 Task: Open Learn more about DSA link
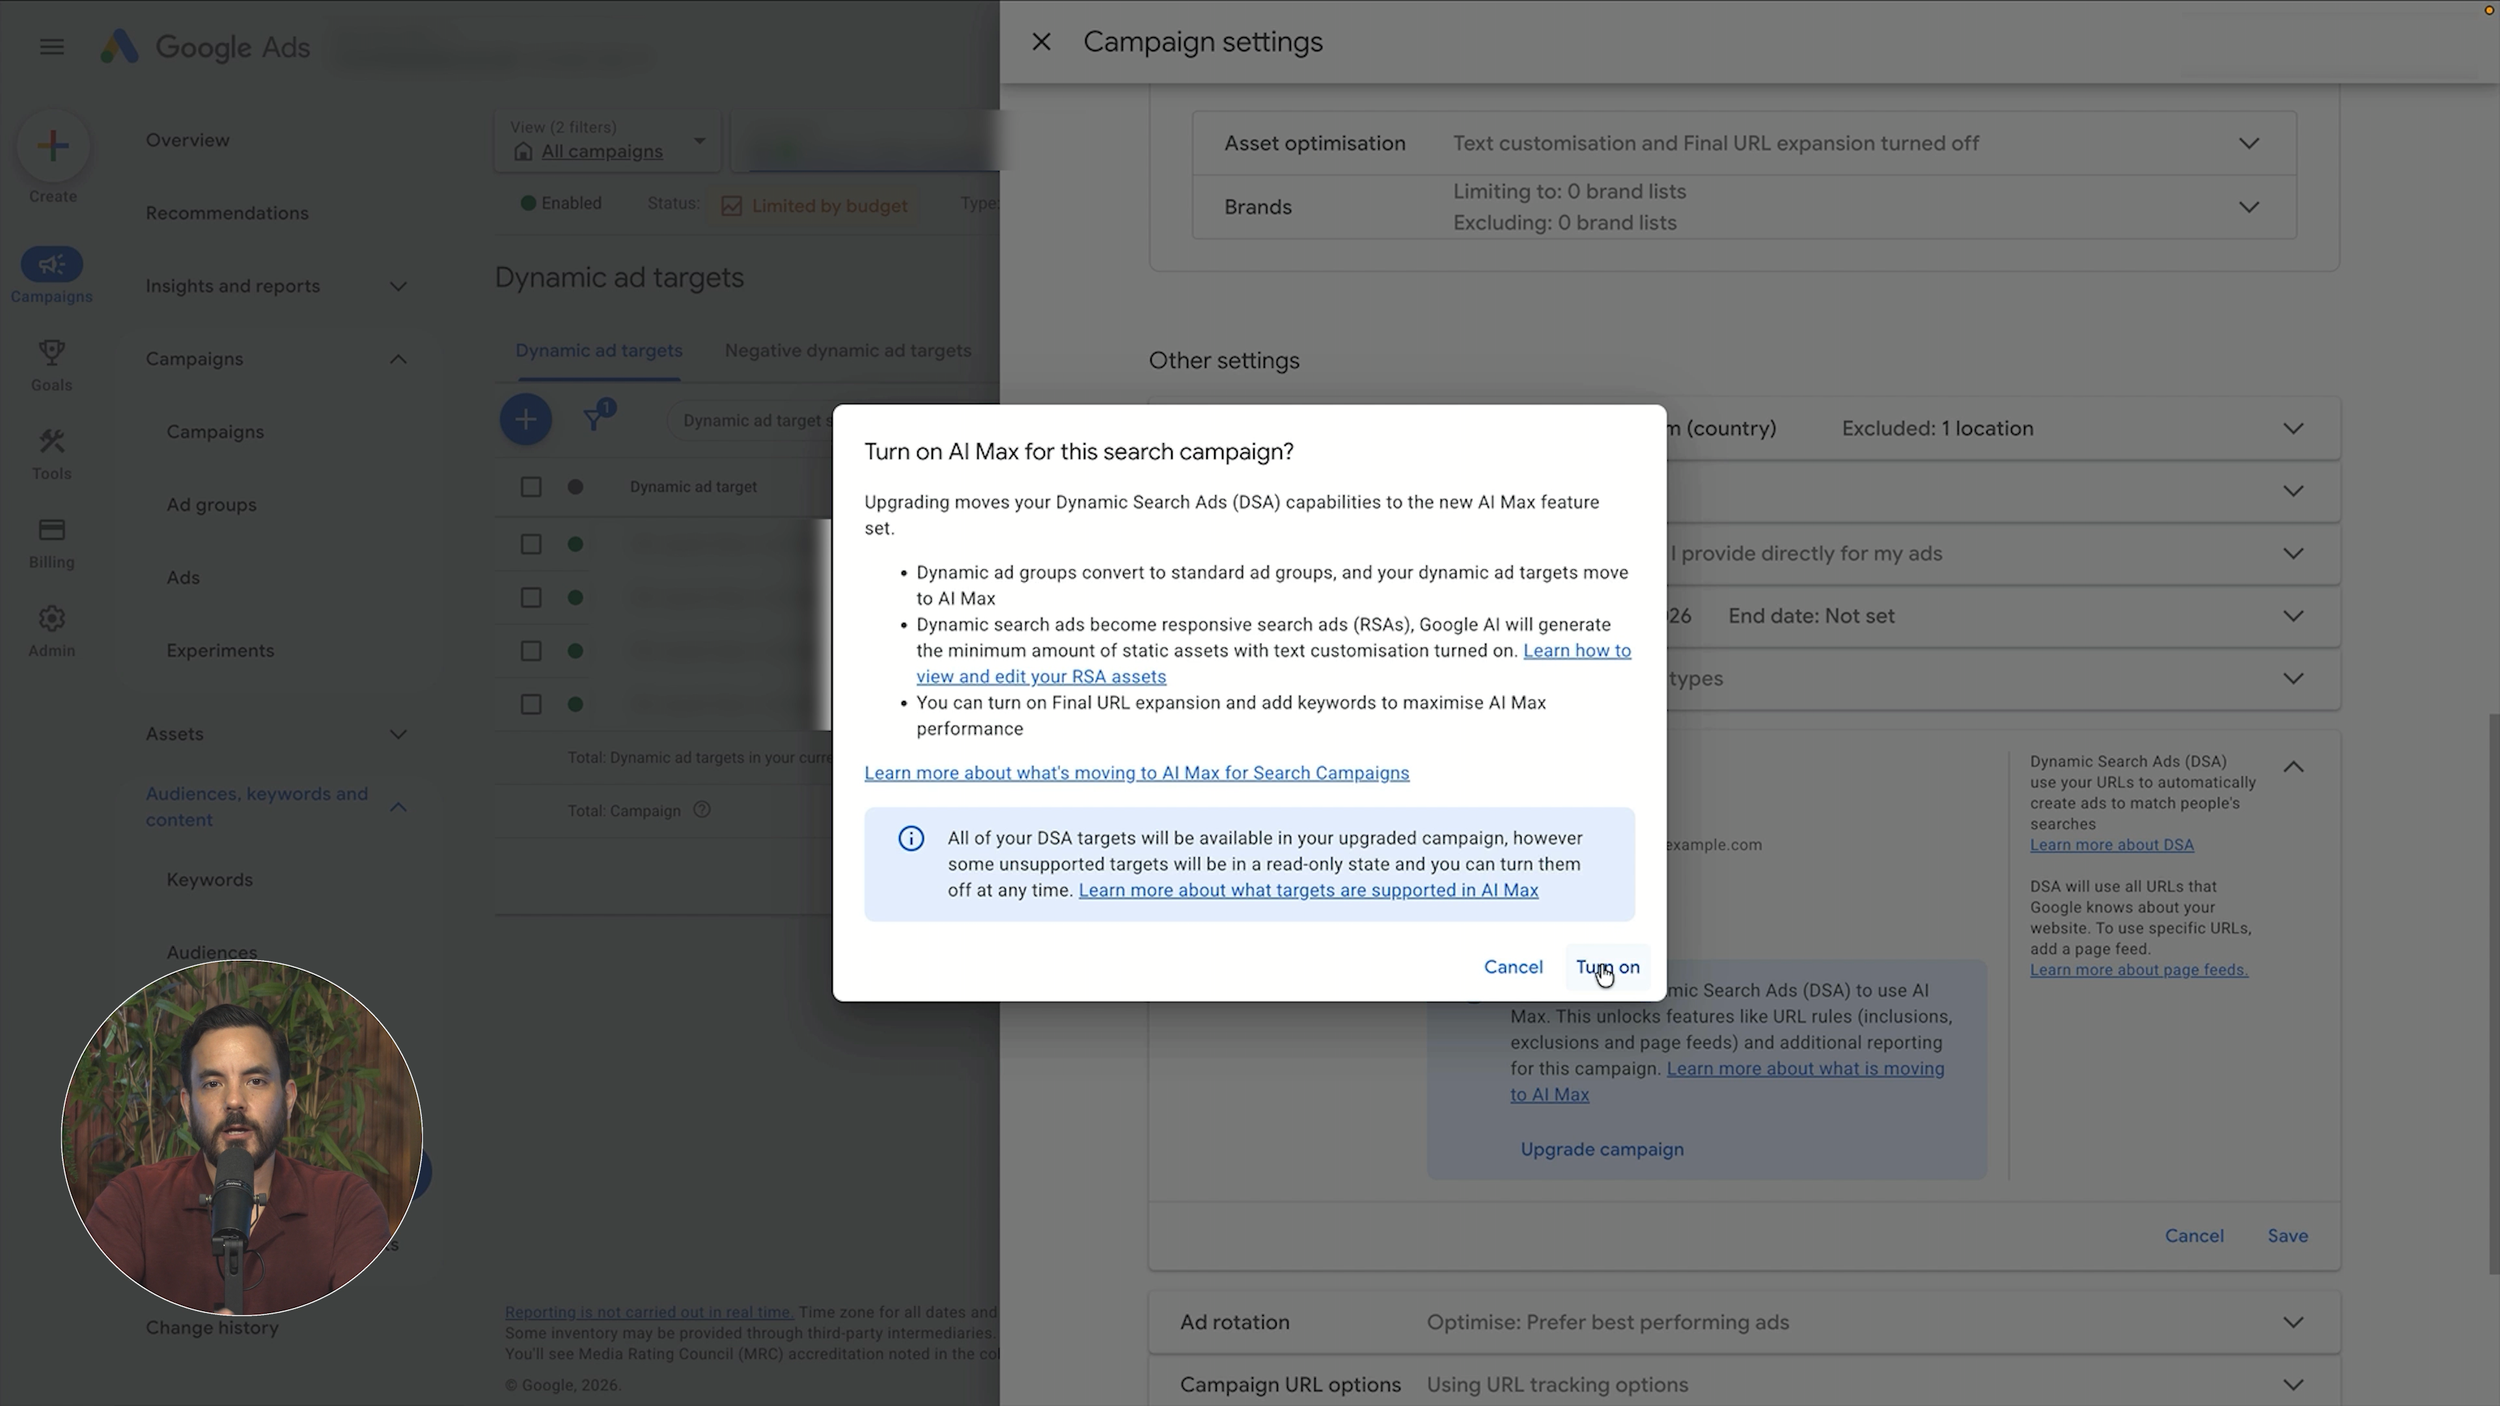tap(2112, 845)
